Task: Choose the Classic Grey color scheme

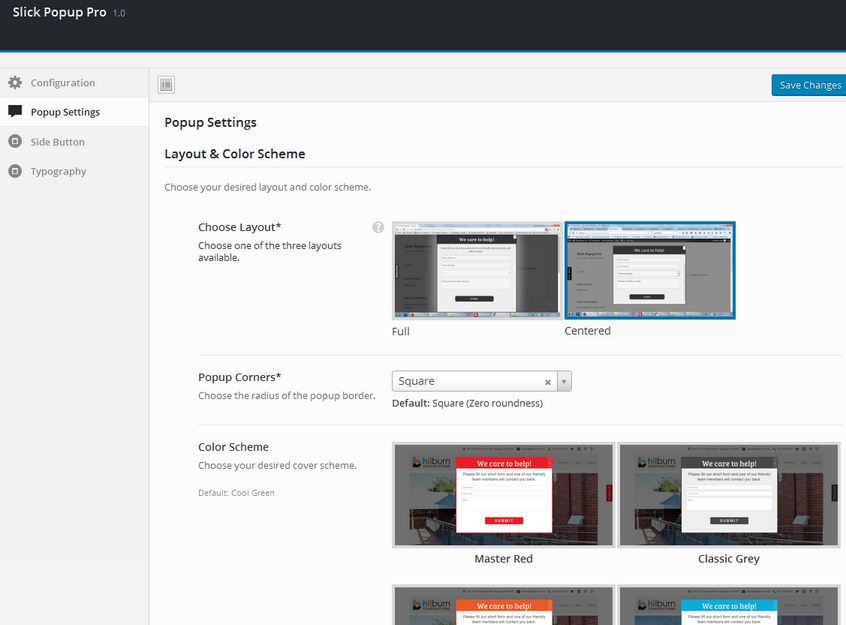Action: tap(729, 495)
